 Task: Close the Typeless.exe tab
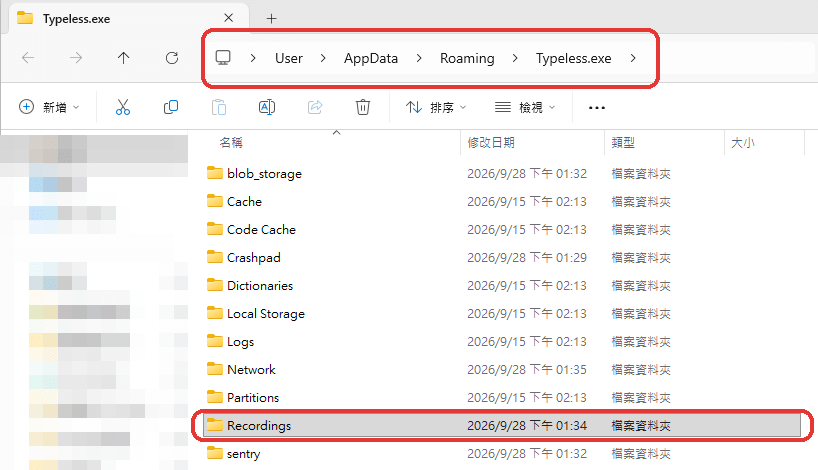(228, 18)
